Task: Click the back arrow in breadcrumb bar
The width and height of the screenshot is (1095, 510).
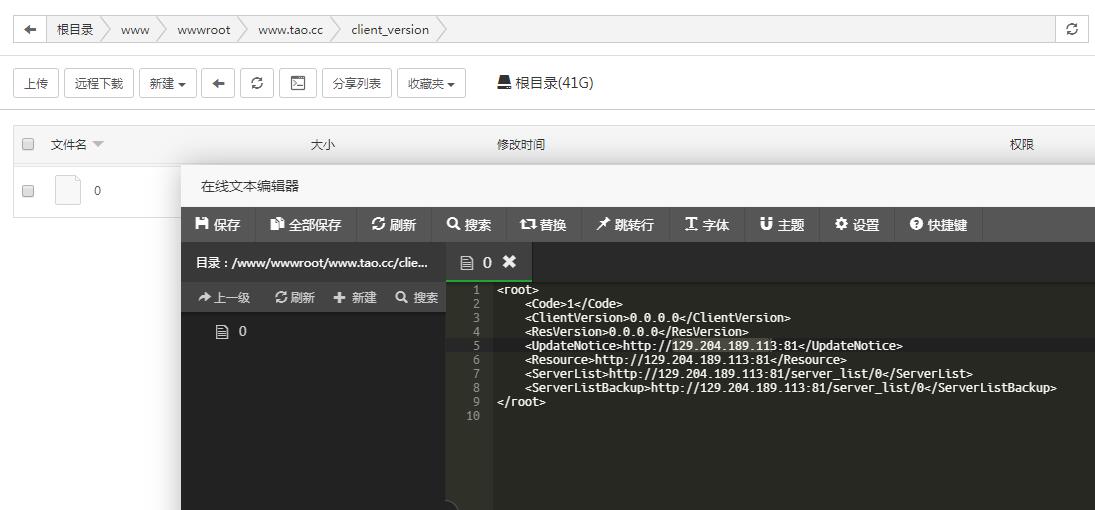Action: (30, 30)
